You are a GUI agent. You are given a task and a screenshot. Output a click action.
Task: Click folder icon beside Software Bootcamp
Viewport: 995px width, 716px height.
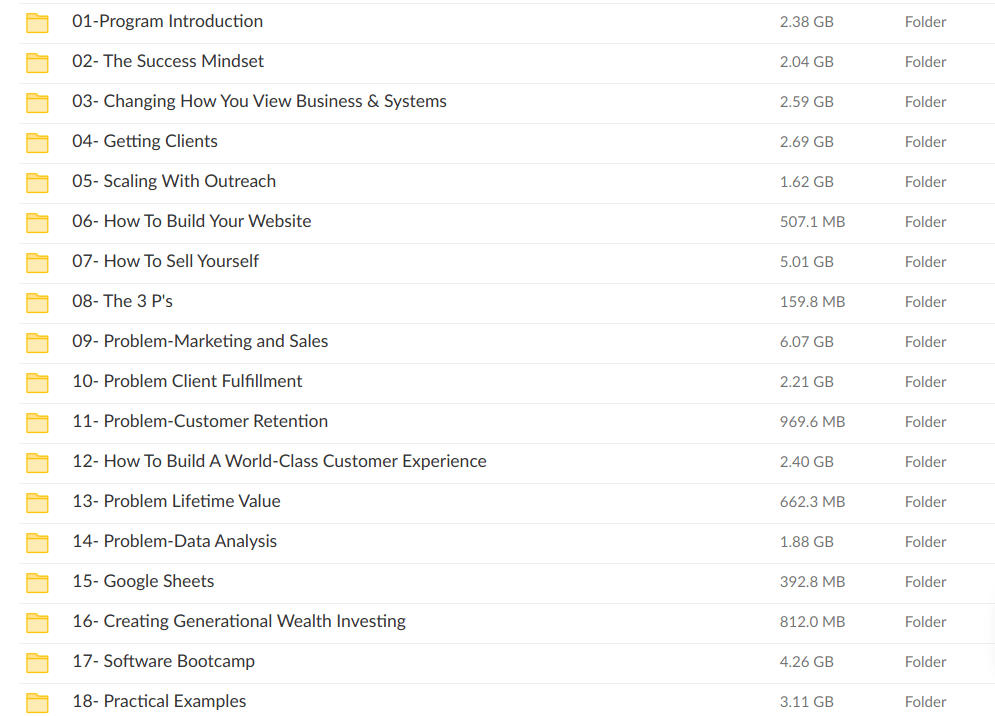point(37,662)
